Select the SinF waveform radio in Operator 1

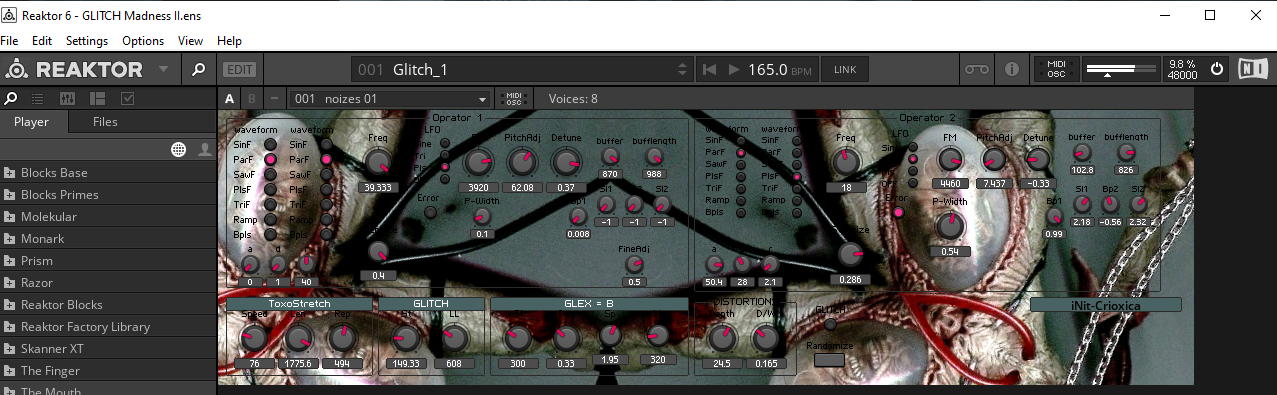pyautogui.click(x=270, y=144)
